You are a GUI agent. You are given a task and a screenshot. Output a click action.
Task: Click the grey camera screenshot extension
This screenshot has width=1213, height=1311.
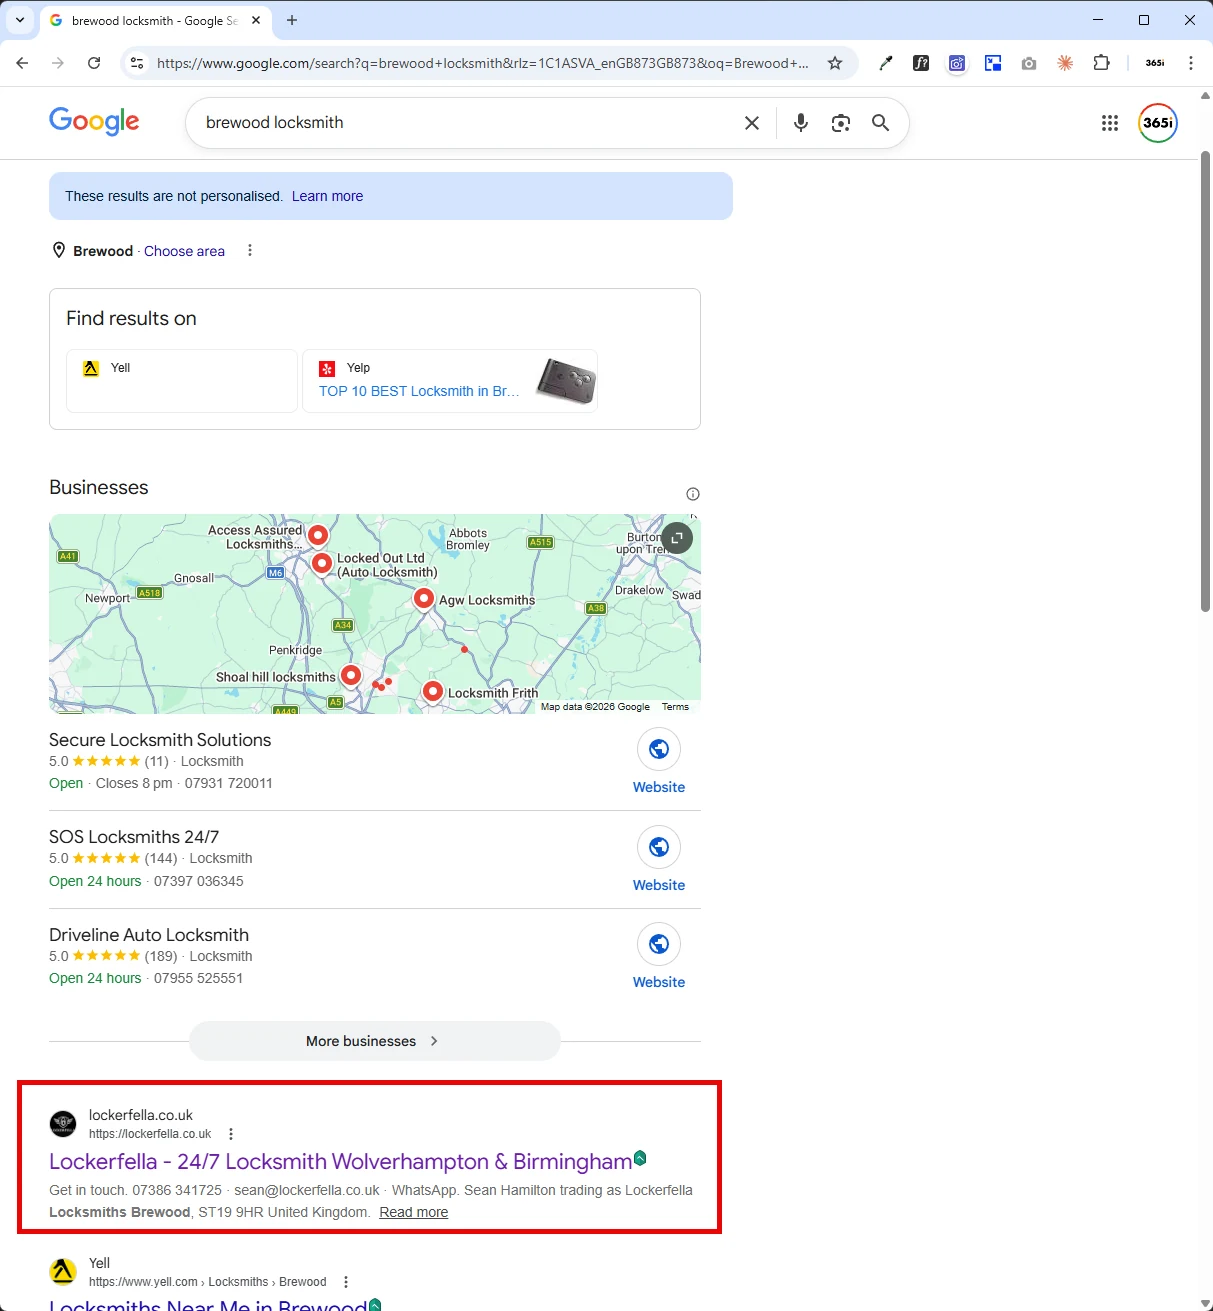pyautogui.click(x=1029, y=63)
